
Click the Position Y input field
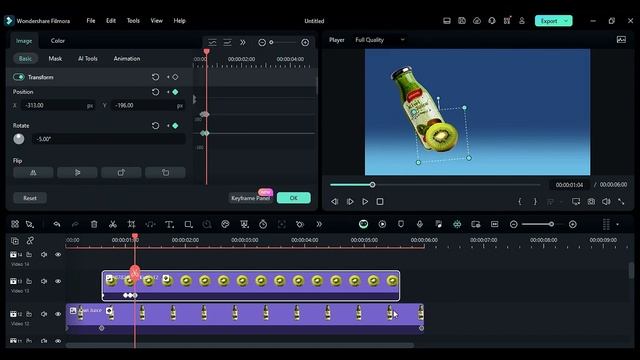tap(148, 105)
